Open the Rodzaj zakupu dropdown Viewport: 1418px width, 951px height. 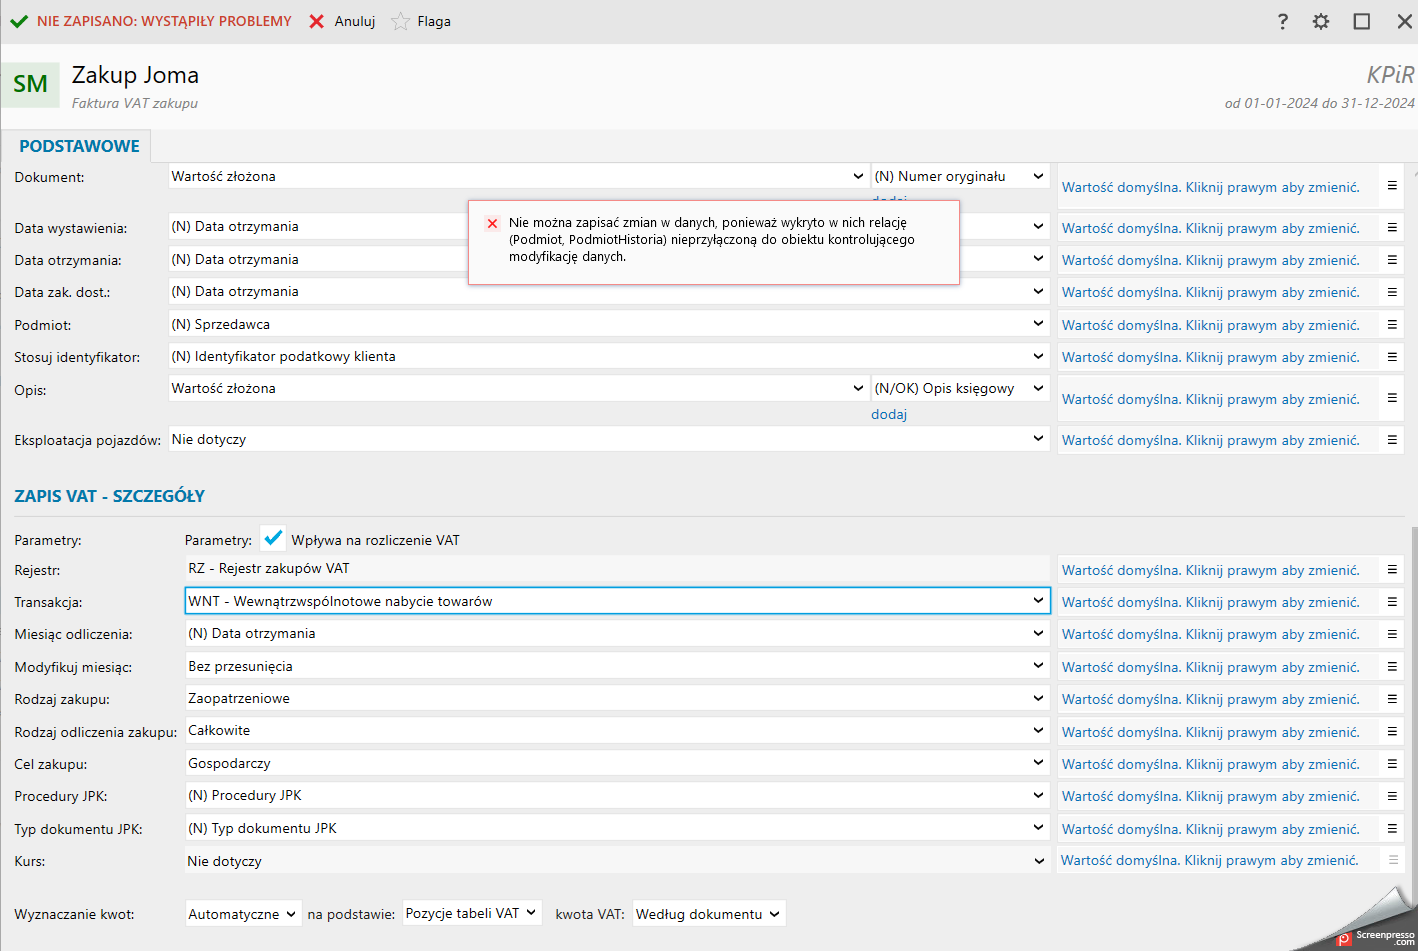(x=1038, y=698)
